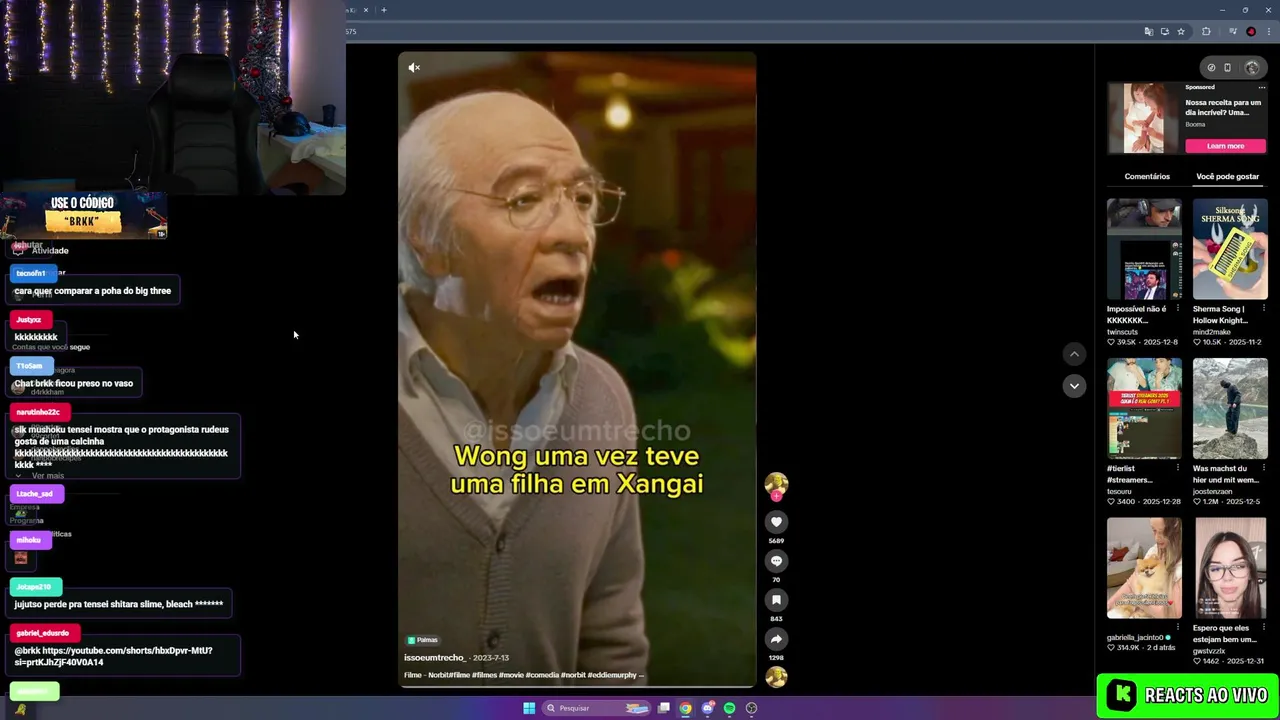The image size is (1280, 720).
Task: Unmute the TikTok video with speaker icon
Action: coord(414,68)
